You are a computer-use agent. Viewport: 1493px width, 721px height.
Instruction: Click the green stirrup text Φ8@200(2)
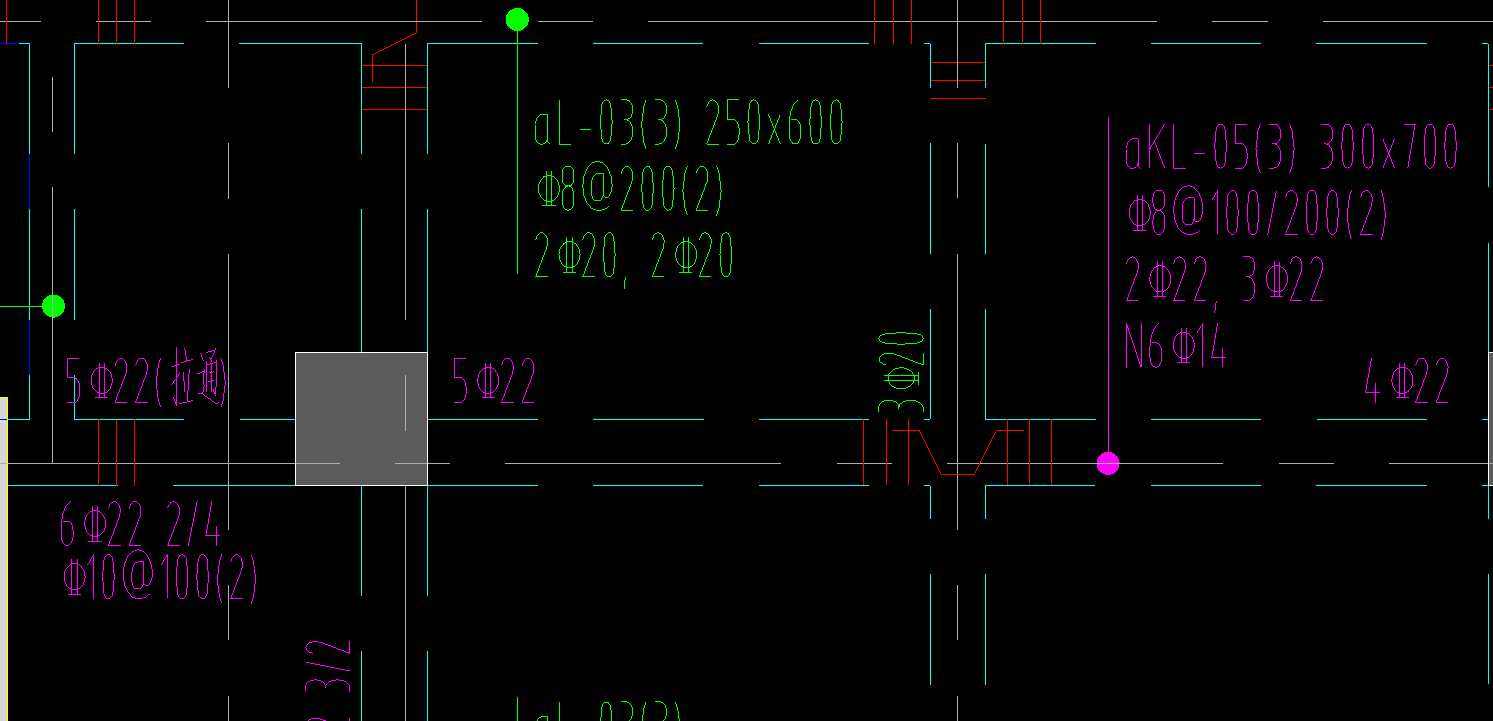(630, 190)
